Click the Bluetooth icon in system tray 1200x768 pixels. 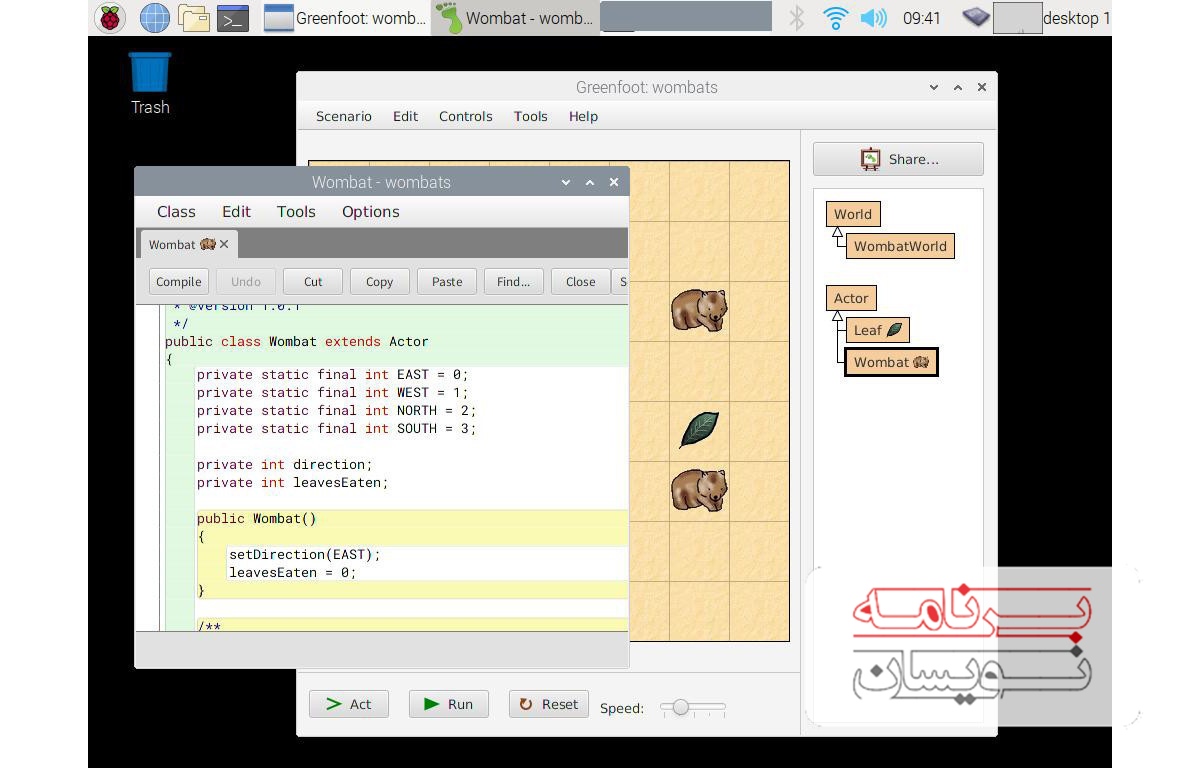click(796, 18)
